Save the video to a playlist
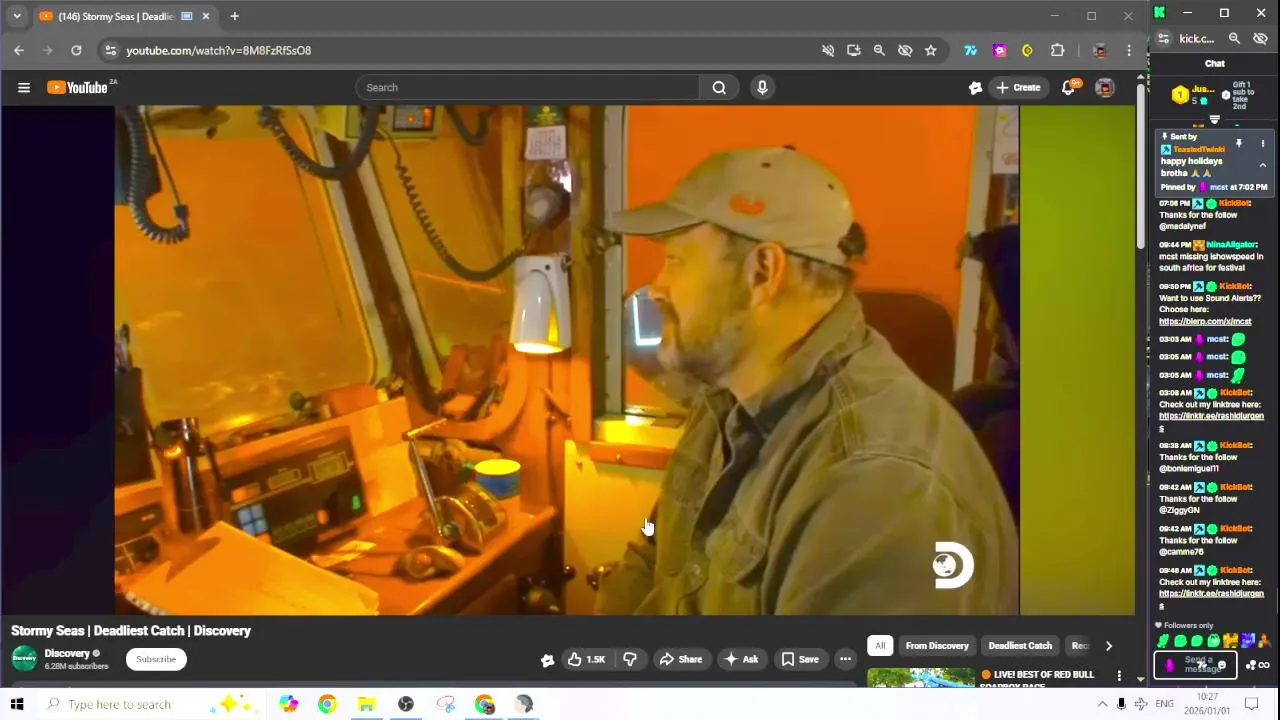This screenshot has width=1280, height=720. [x=800, y=659]
